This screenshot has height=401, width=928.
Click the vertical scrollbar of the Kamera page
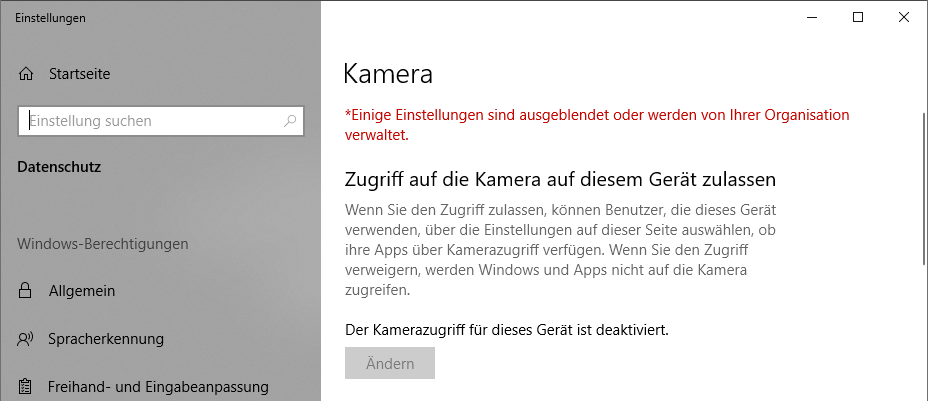[922, 190]
